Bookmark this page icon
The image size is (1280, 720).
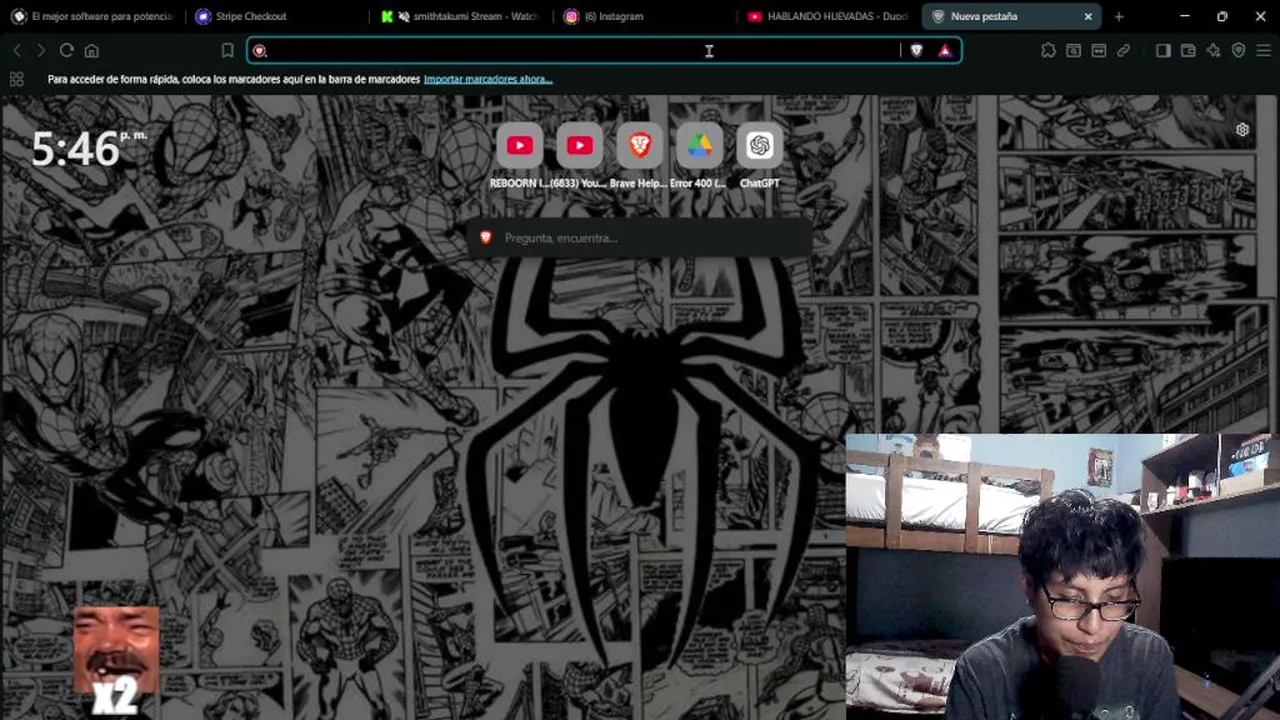(x=227, y=51)
